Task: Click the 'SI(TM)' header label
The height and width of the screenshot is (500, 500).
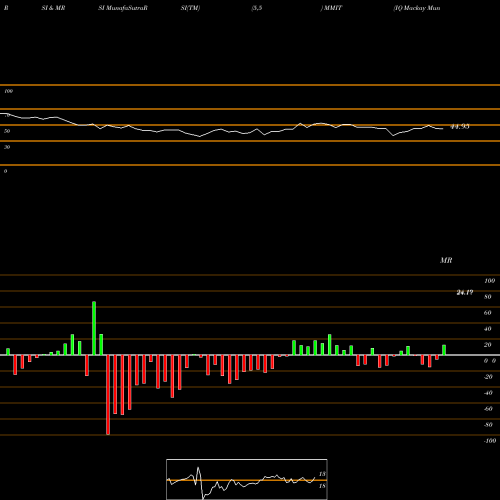Action: [x=190, y=8]
